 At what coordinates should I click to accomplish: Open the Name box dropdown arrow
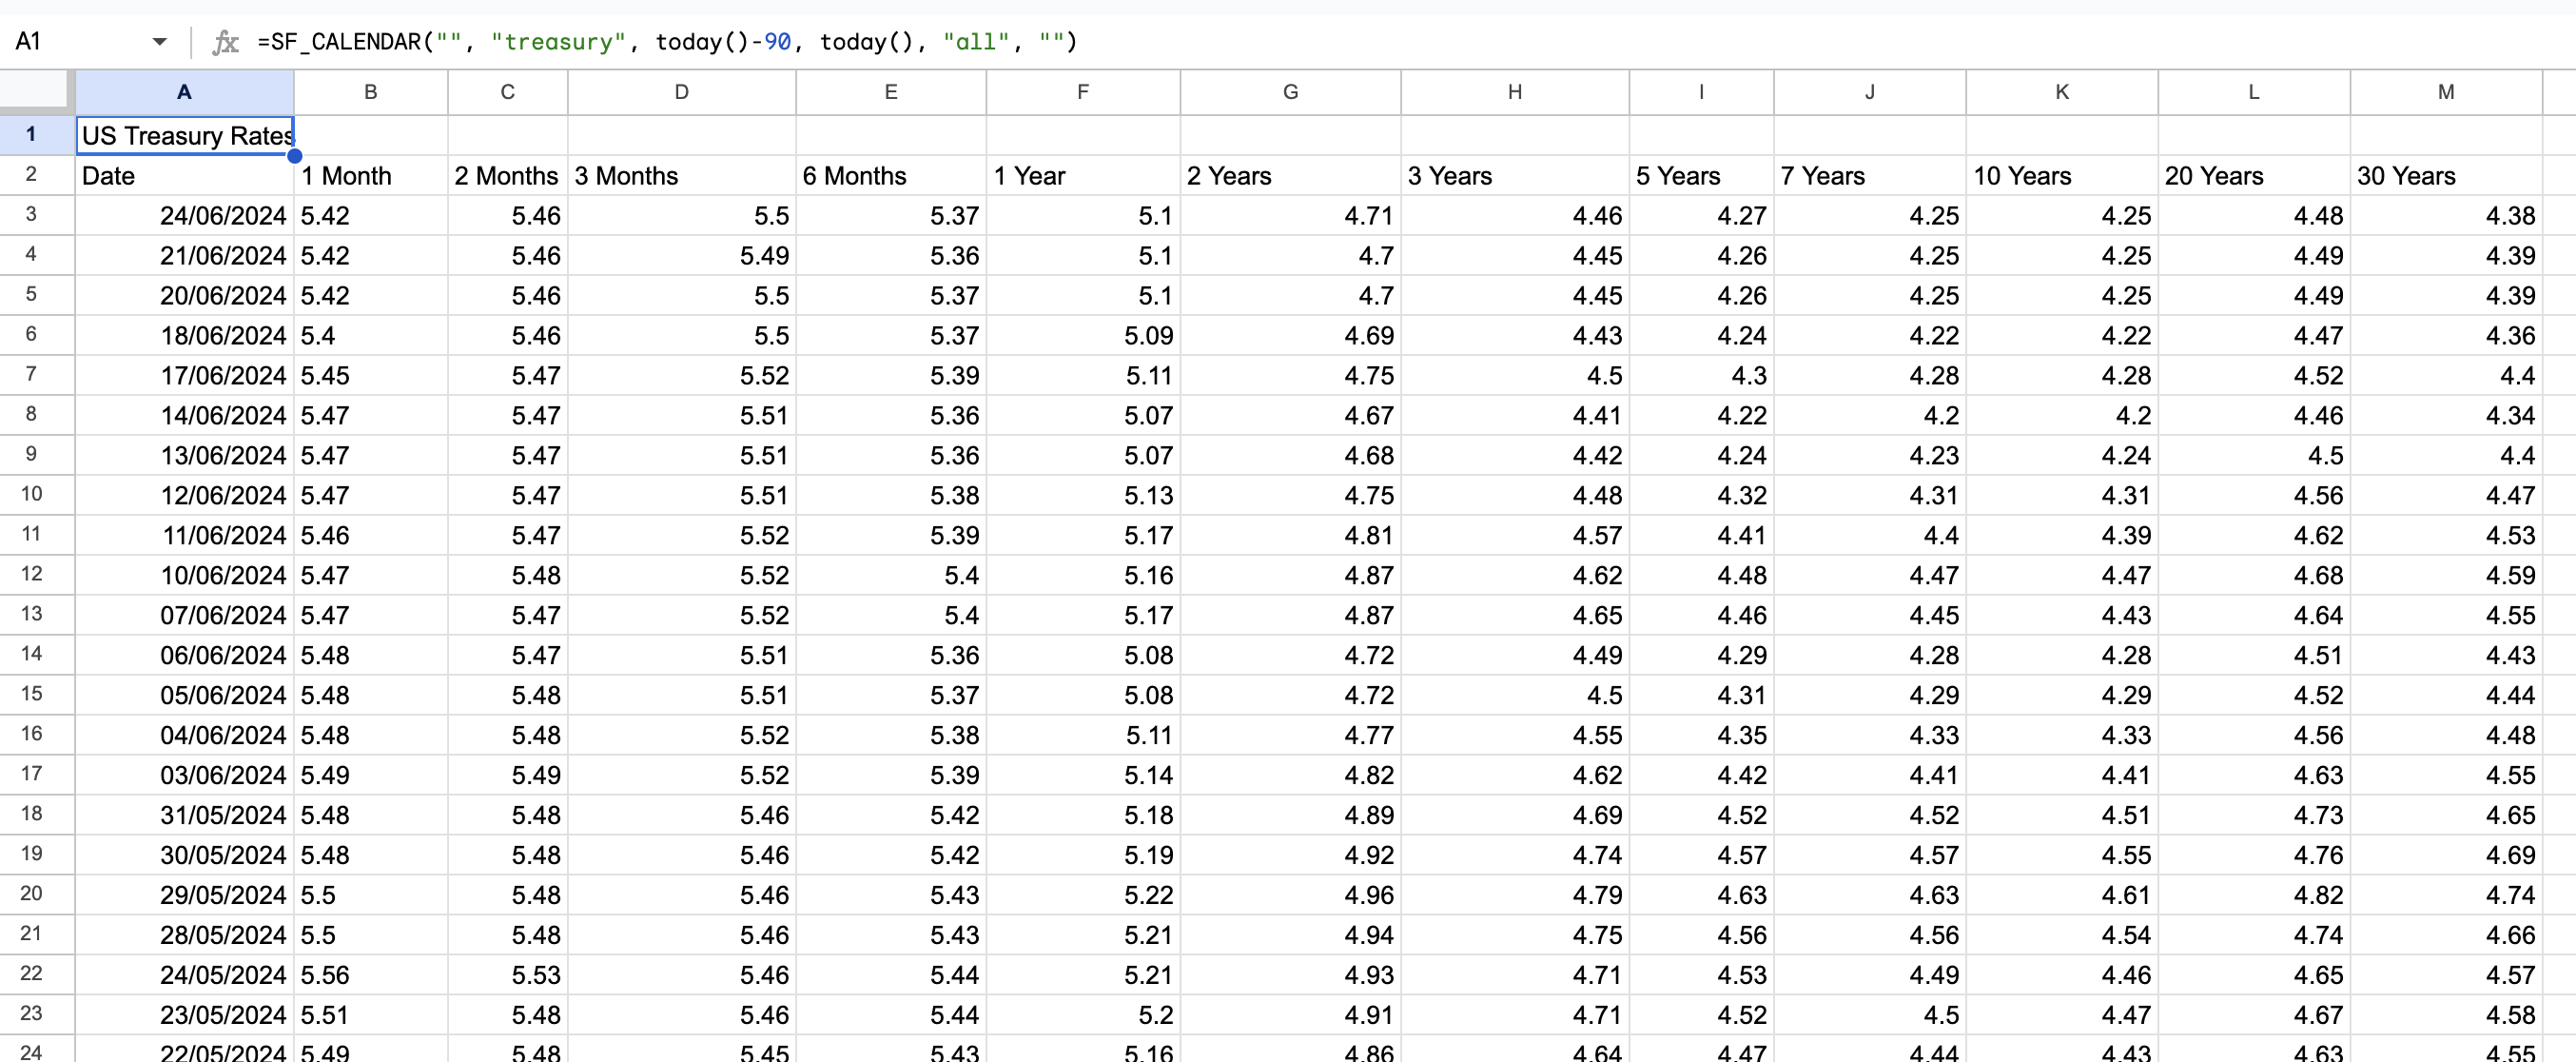coord(159,42)
